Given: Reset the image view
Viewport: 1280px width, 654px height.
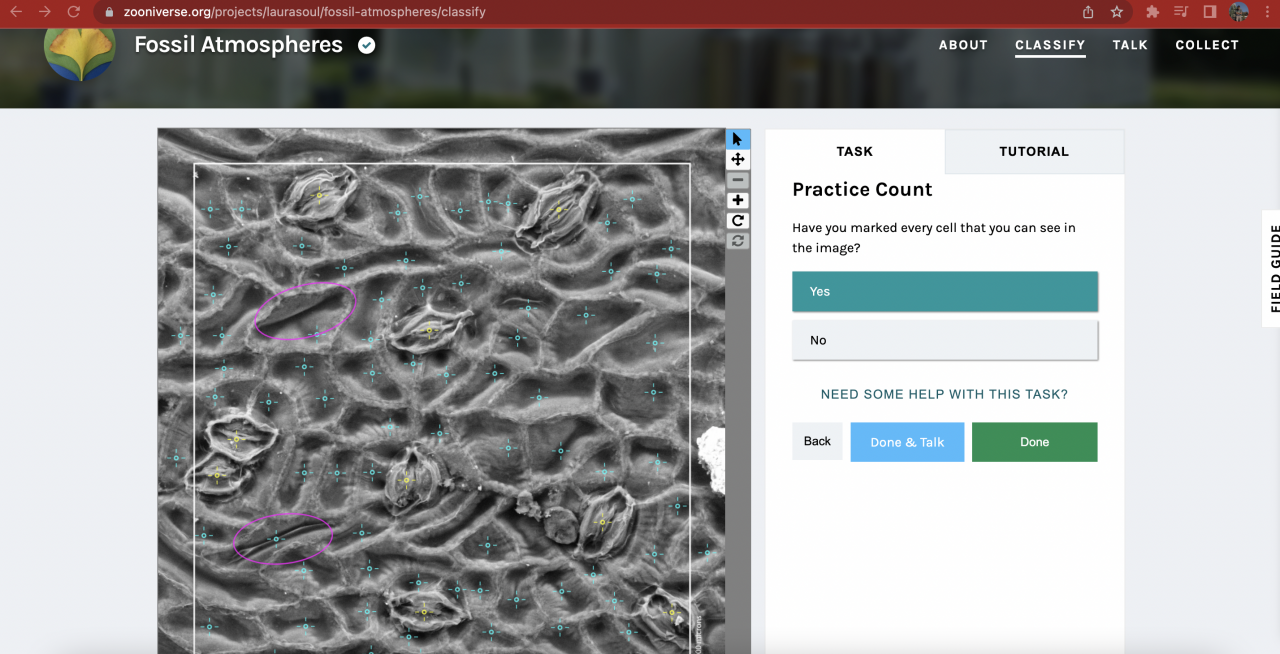Looking at the screenshot, I should (738, 241).
